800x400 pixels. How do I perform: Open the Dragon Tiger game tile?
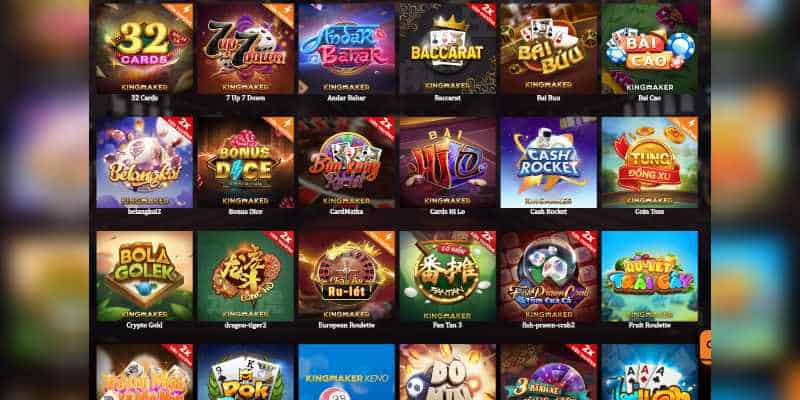[245, 276]
